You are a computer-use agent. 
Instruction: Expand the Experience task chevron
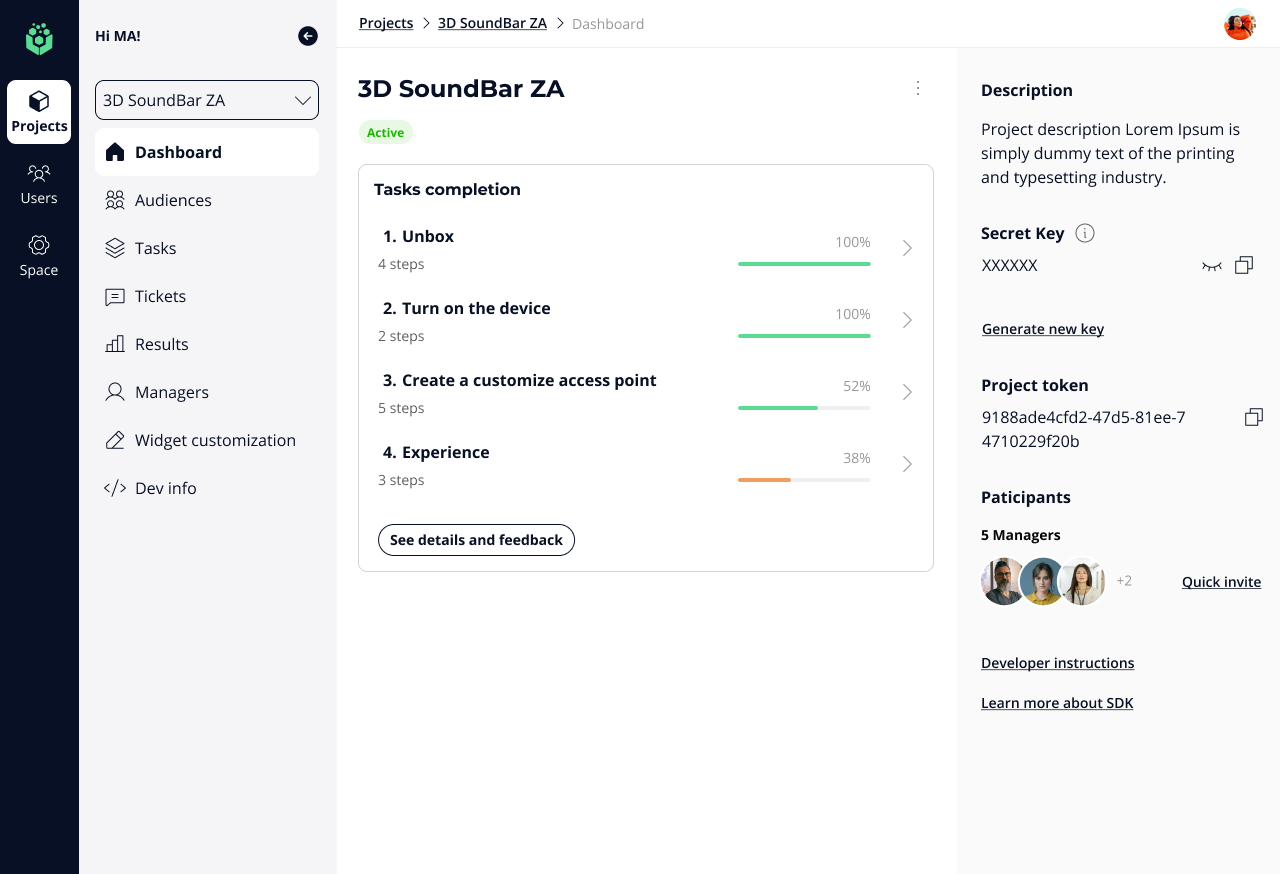click(907, 464)
